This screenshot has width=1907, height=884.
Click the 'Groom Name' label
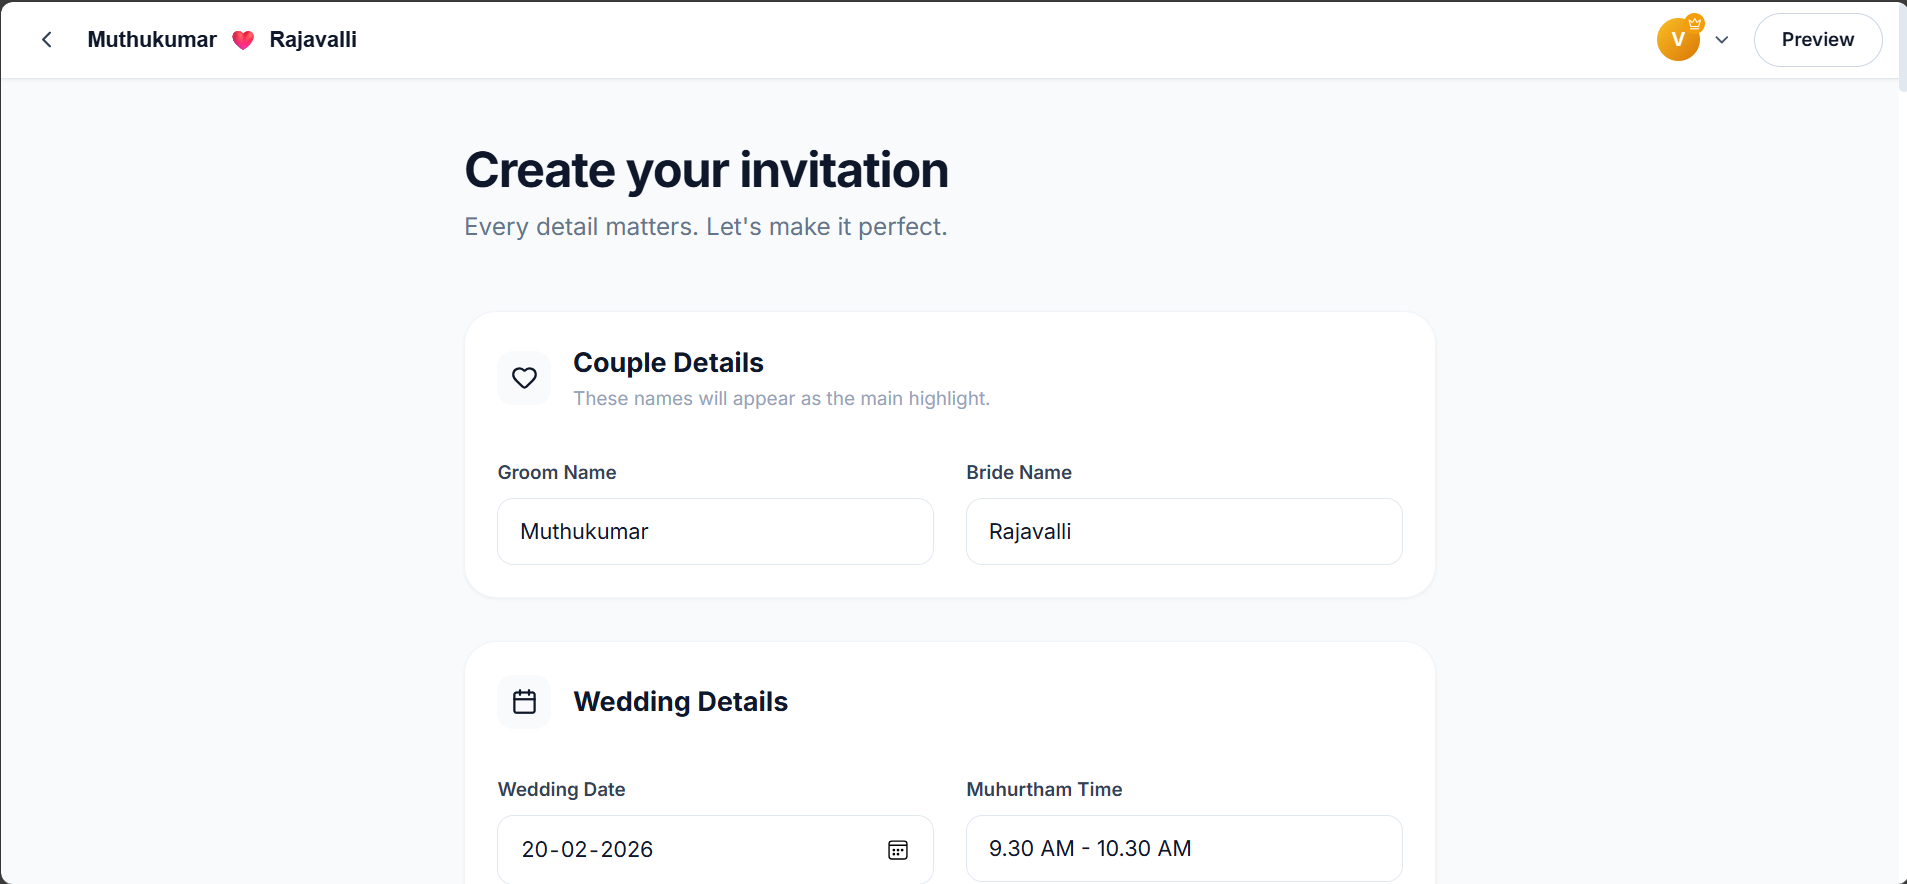pyautogui.click(x=557, y=473)
